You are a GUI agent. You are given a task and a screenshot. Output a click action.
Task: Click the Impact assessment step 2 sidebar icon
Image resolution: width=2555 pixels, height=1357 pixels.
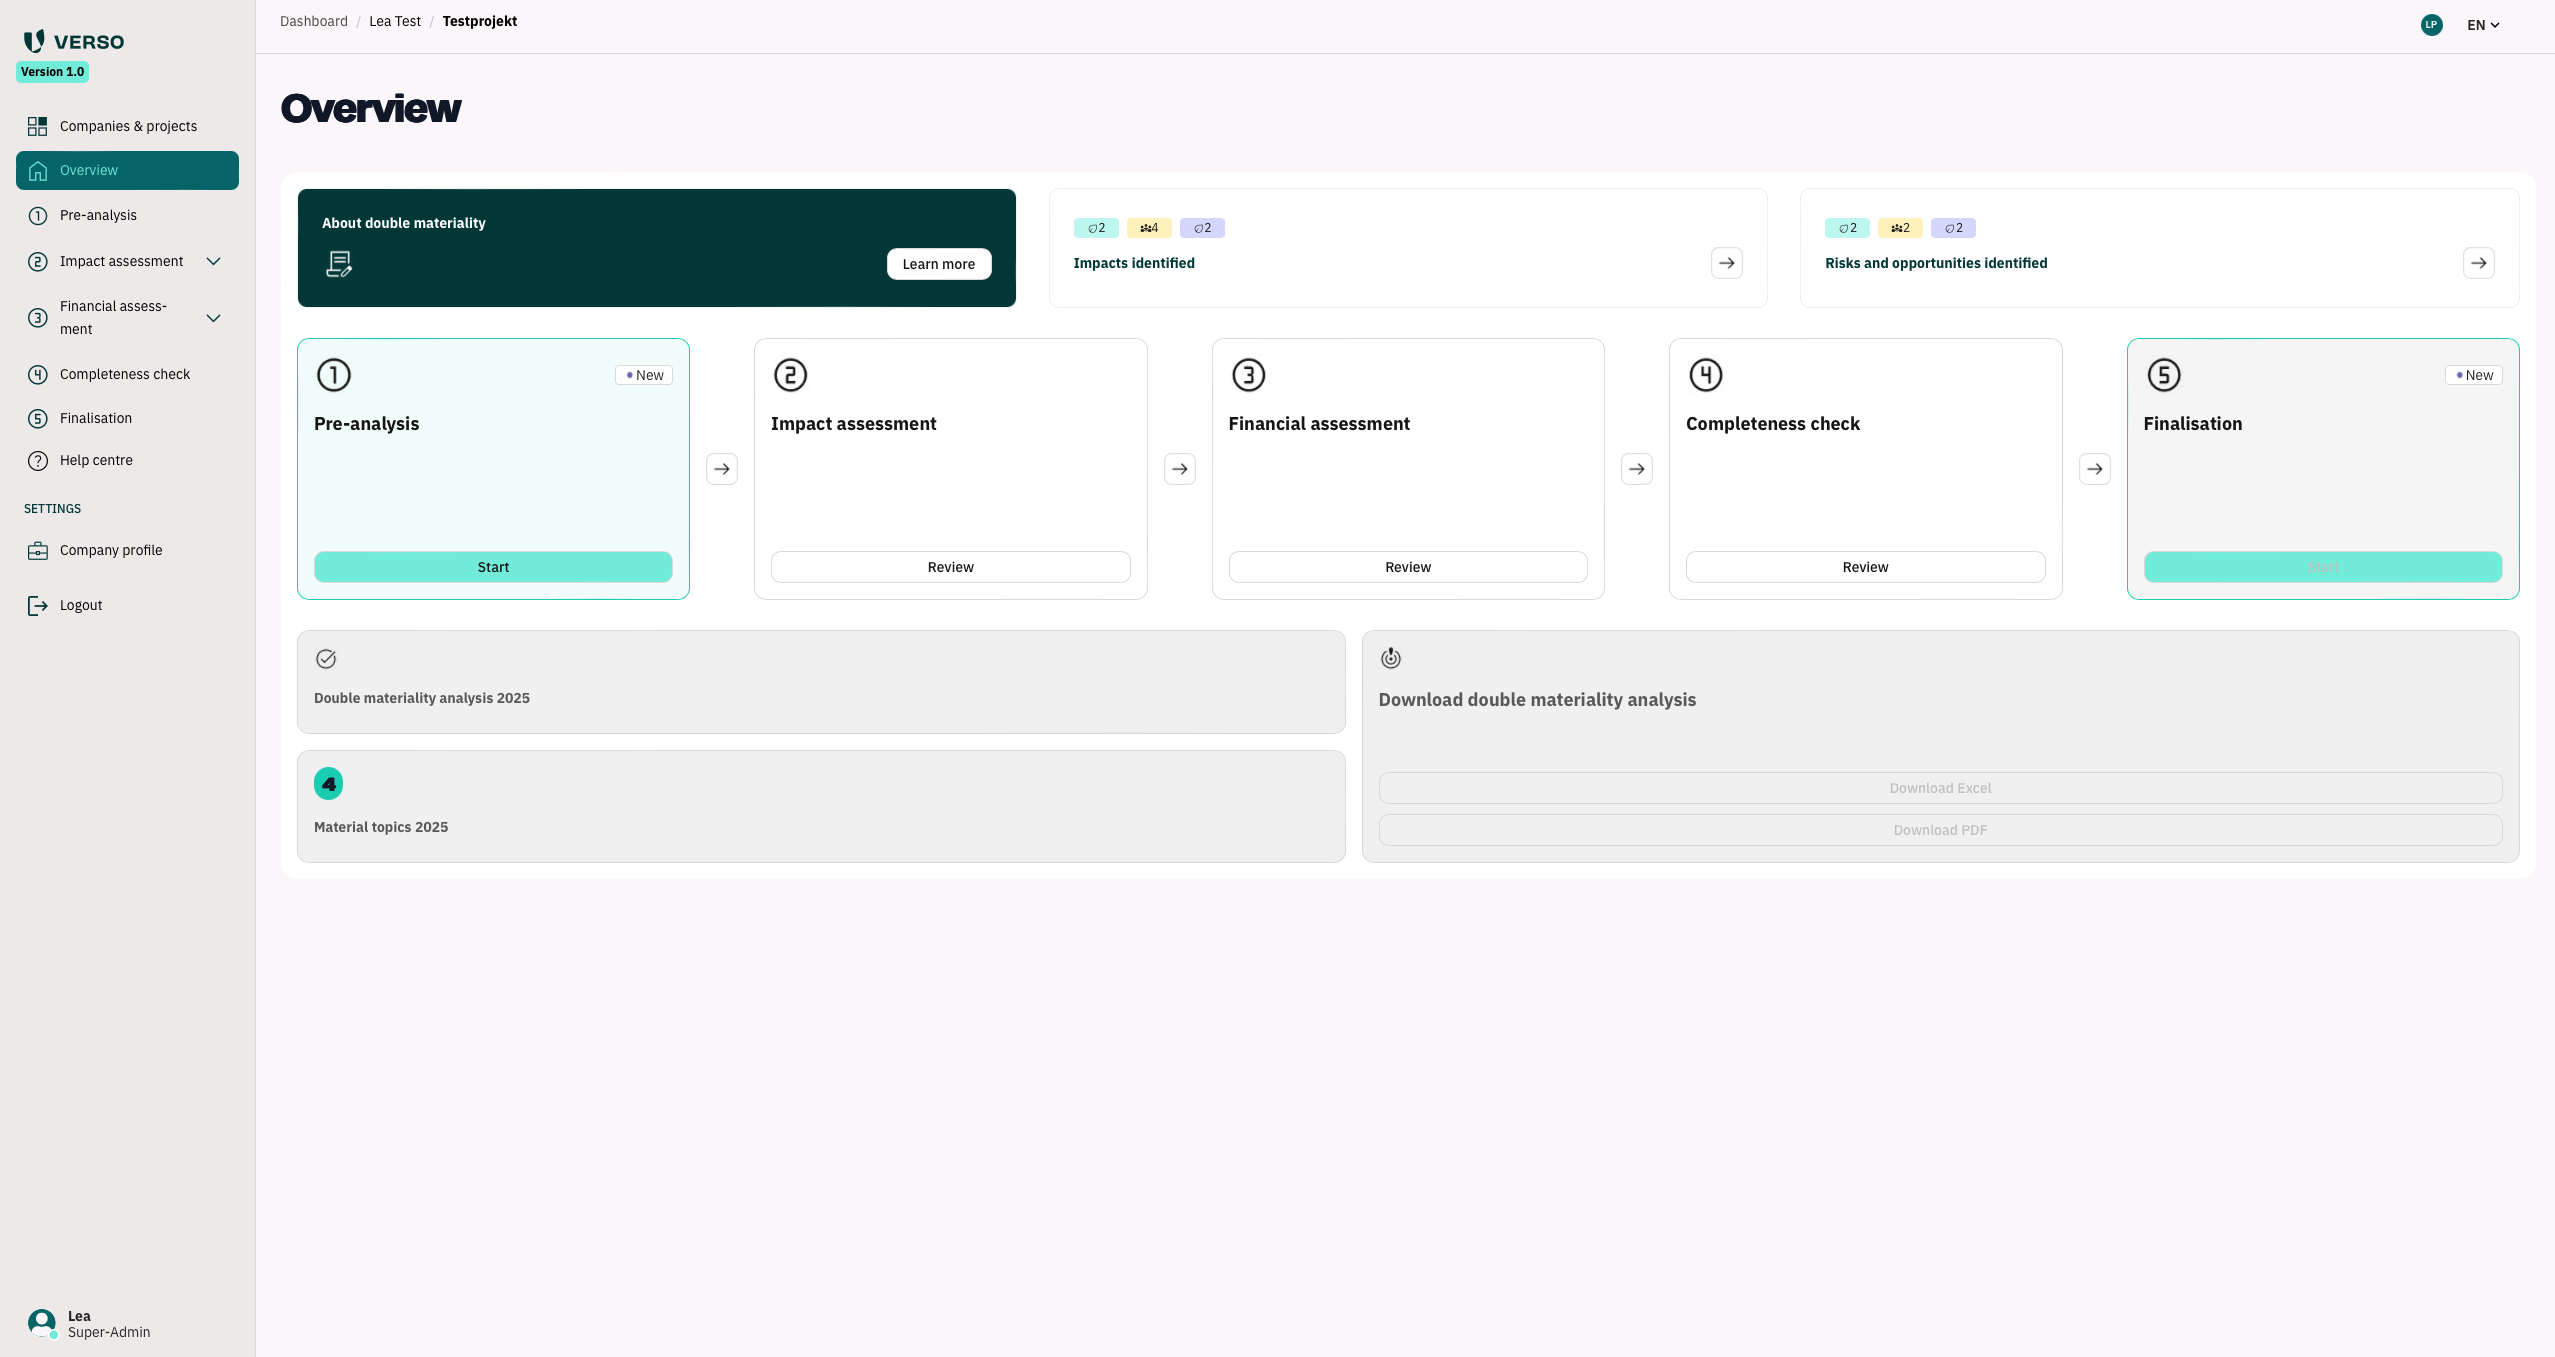coord(38,262)
